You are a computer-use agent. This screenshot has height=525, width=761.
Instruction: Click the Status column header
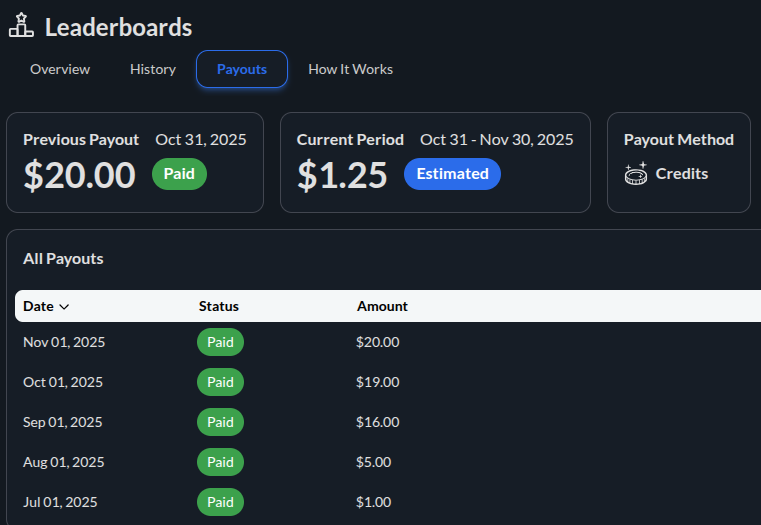tap(219, 306)
